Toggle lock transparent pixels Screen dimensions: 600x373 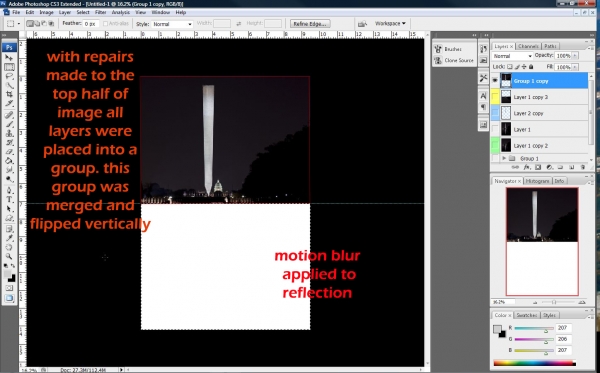click(510, 67)
